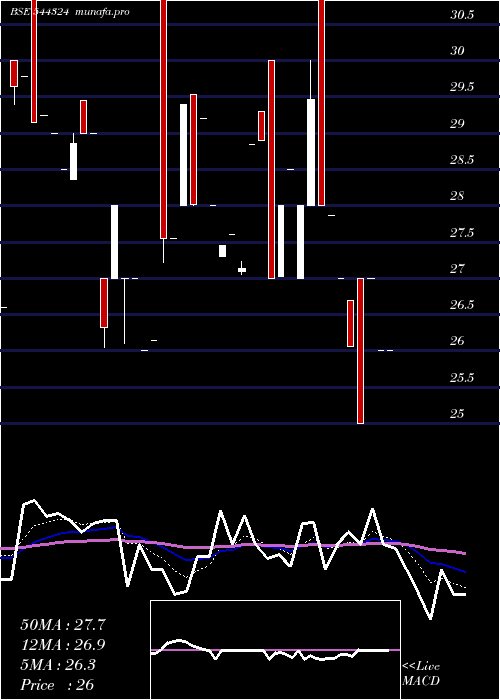Select the 27 price axis label
The height and width of the screenshot is (700, 500).
point(458,269)
